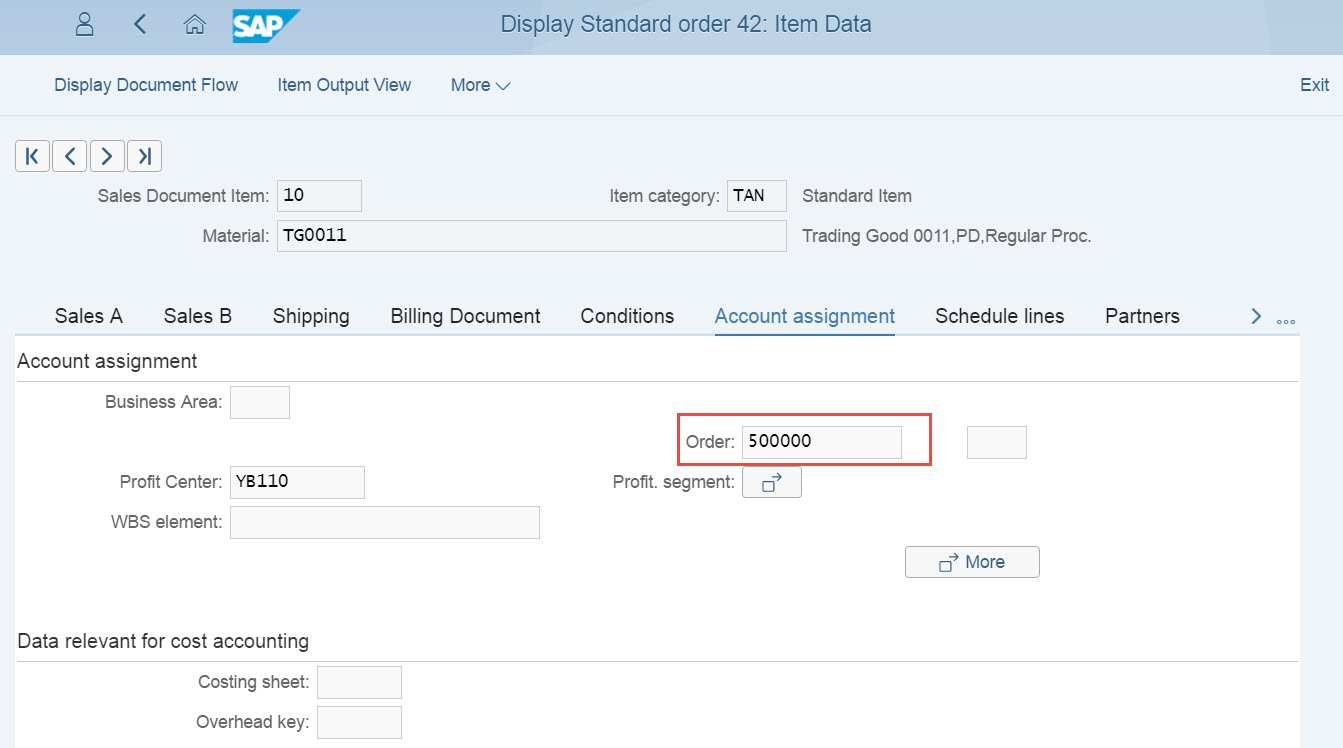The image size is (1343, 748).
Task: Switch to the Conditions tab
Action: (627, 316)
